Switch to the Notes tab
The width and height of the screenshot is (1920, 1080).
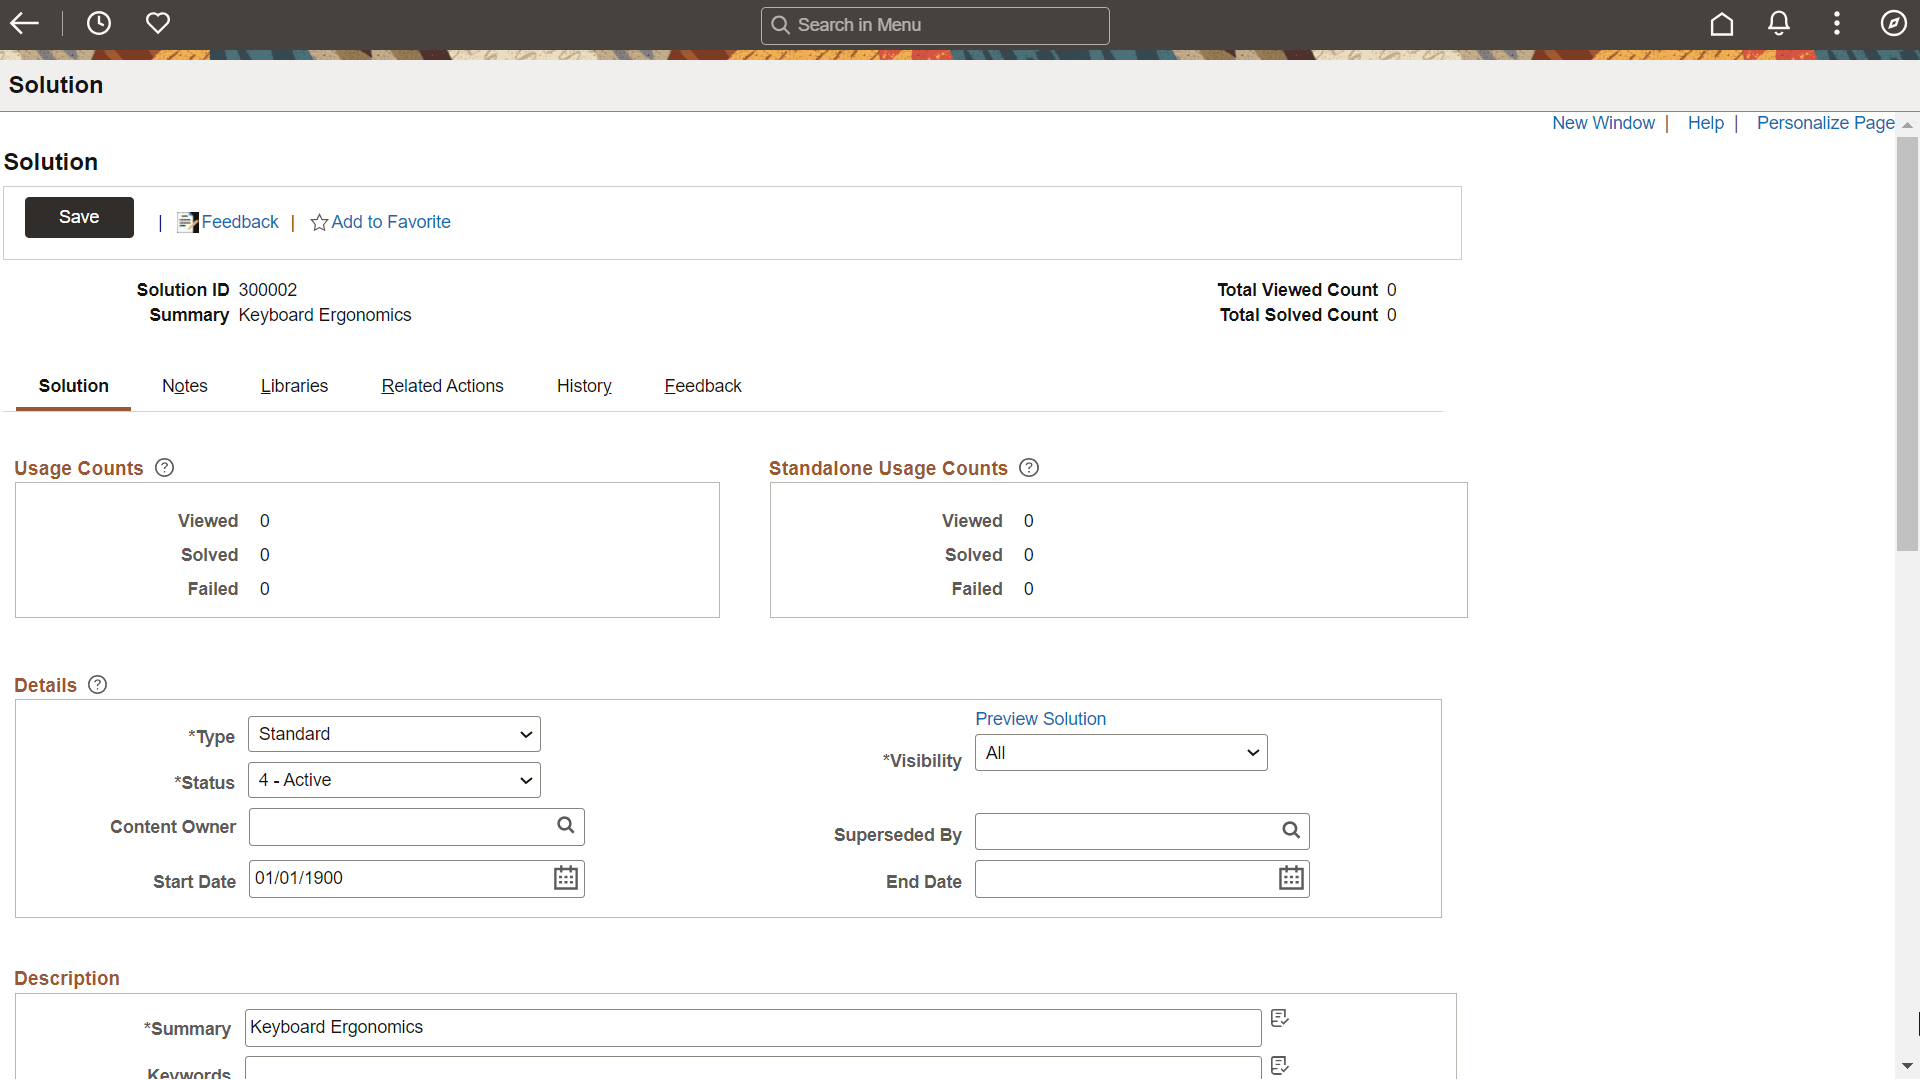[x=184, y=385]
